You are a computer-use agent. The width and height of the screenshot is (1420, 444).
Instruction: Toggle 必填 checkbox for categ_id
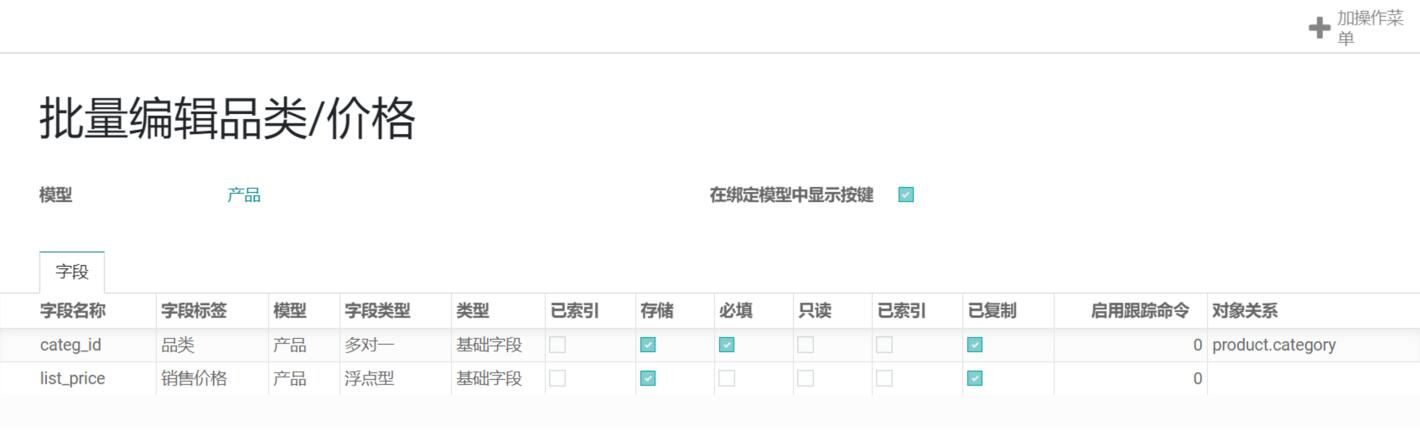[x=727, y=345]
